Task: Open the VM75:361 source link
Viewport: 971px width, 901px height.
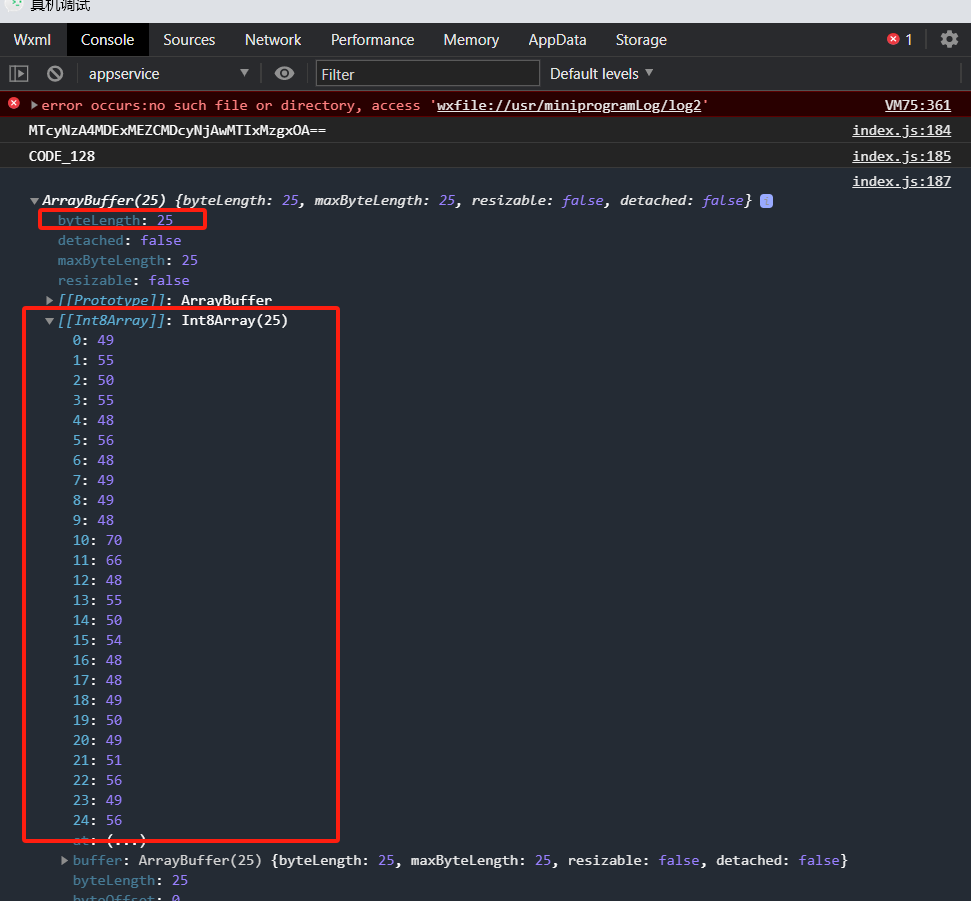Action: click(917, 105)
